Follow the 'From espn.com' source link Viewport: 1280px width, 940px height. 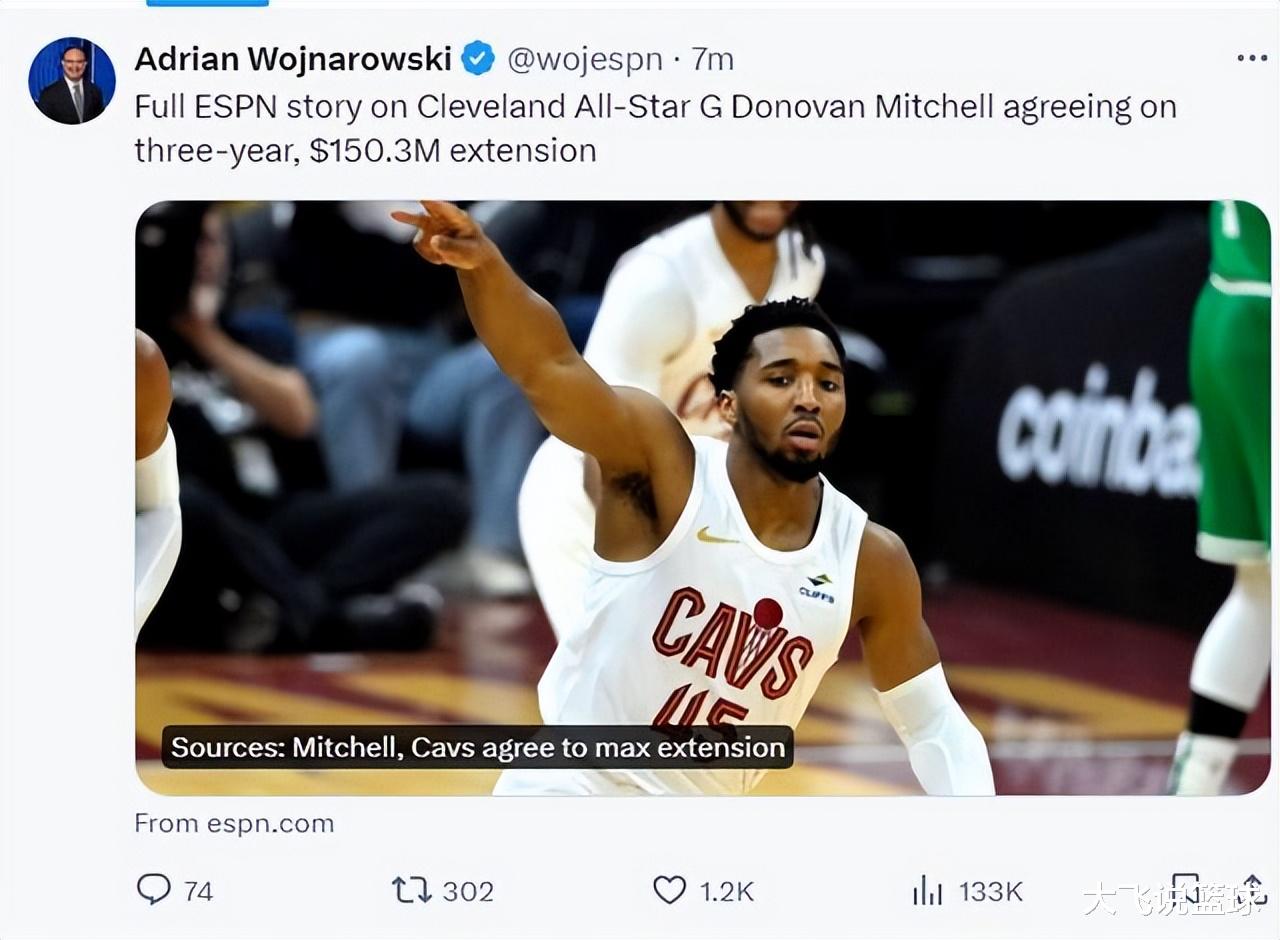click(x=234, y=823)
